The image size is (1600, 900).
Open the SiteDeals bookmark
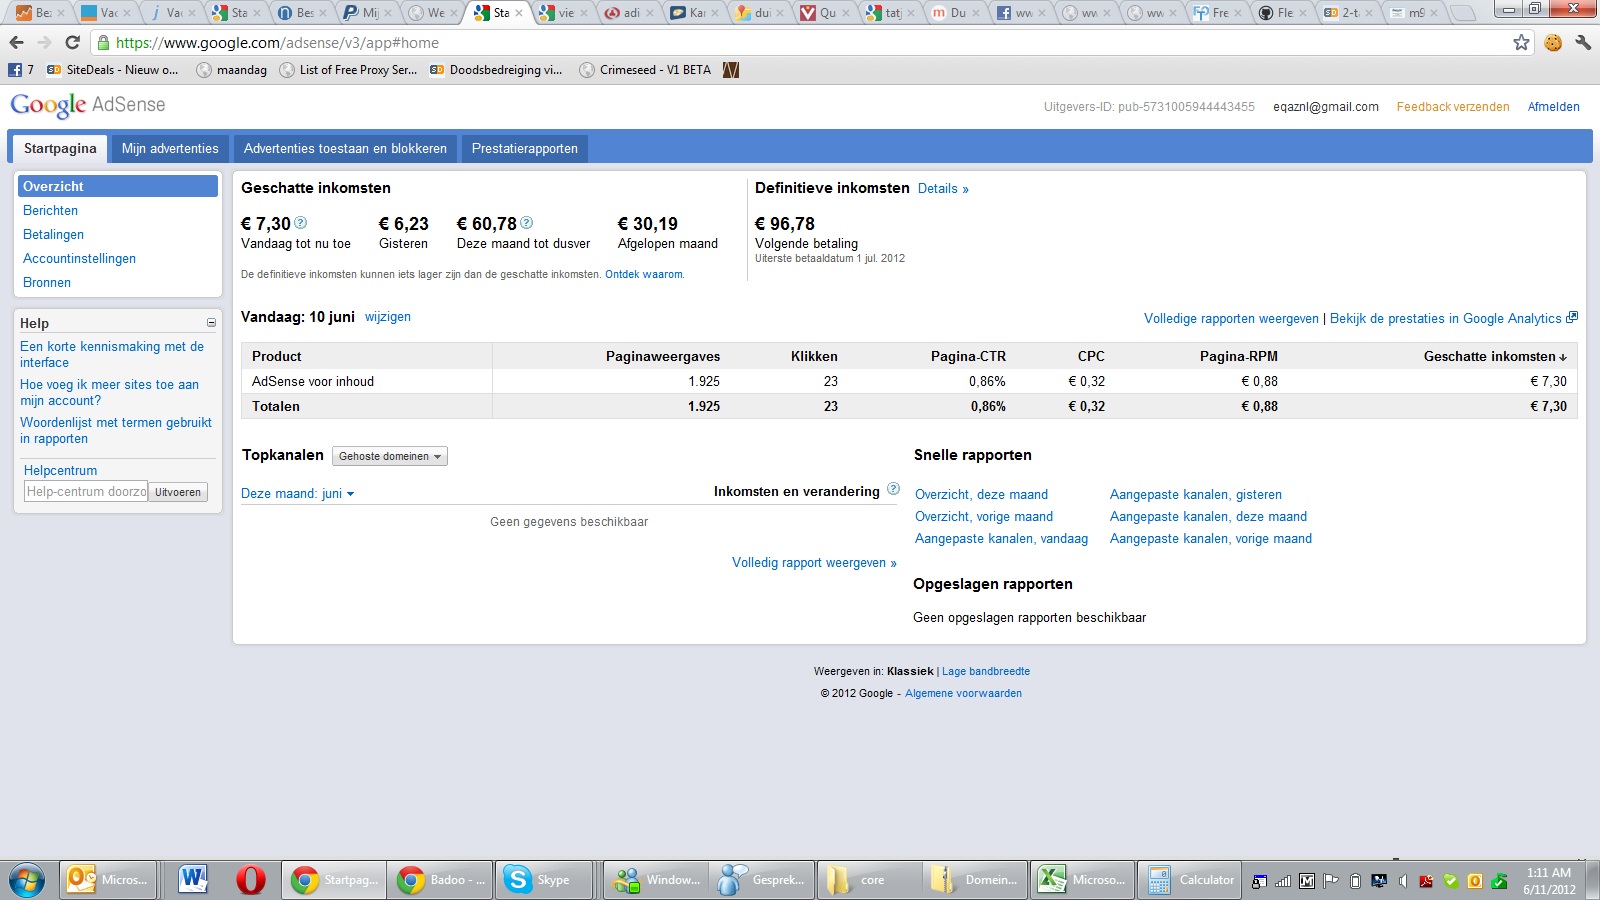[x=112, y=70]
